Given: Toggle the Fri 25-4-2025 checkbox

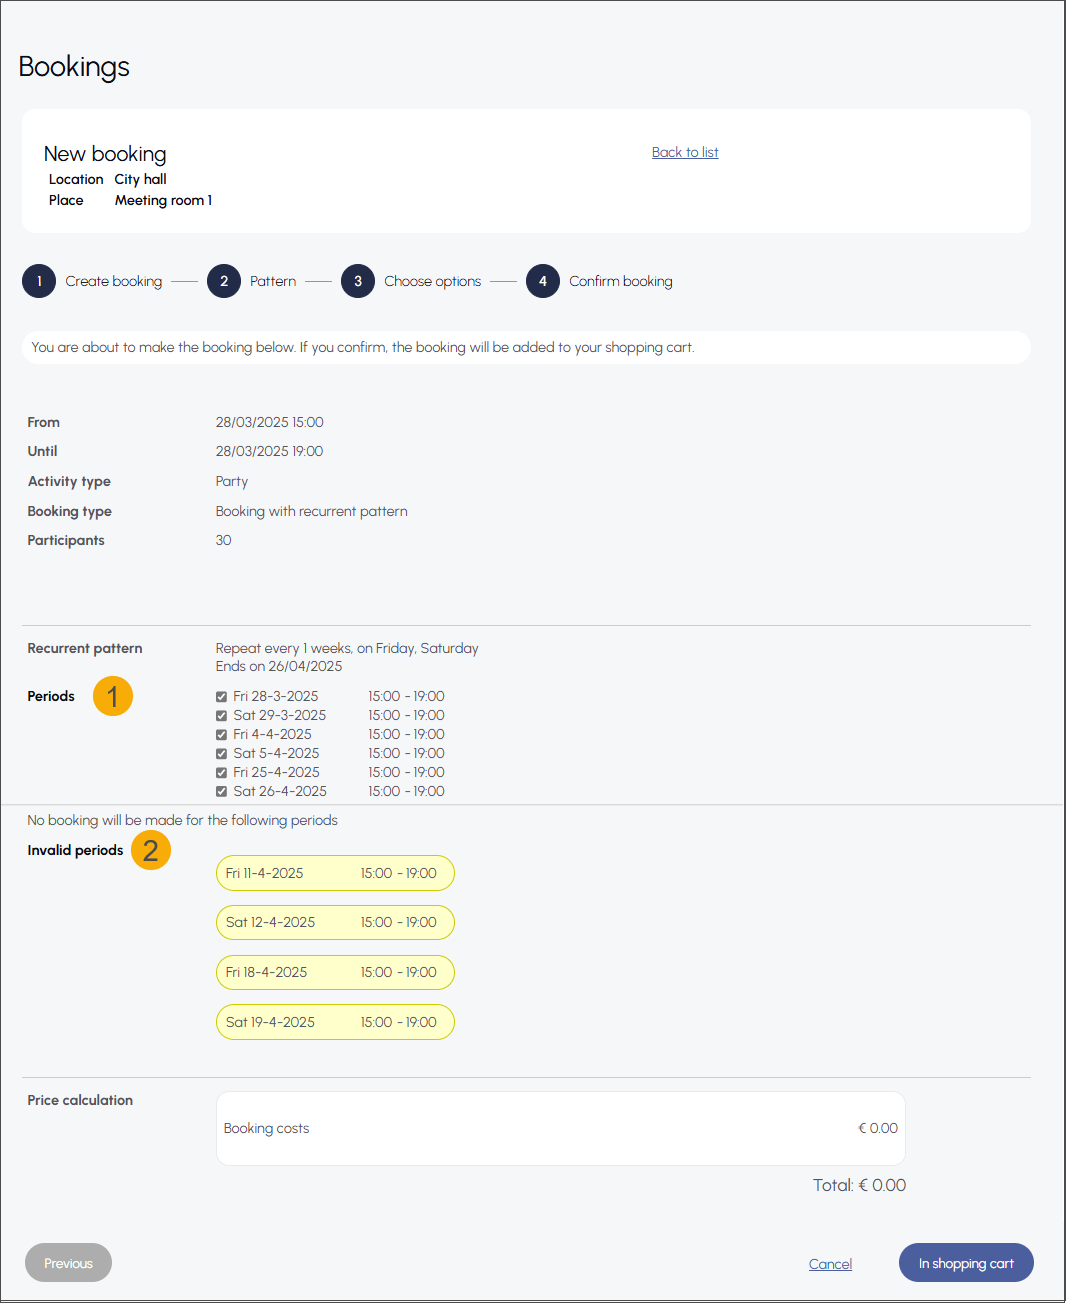Looking at the screenshot, I should 222,773.
